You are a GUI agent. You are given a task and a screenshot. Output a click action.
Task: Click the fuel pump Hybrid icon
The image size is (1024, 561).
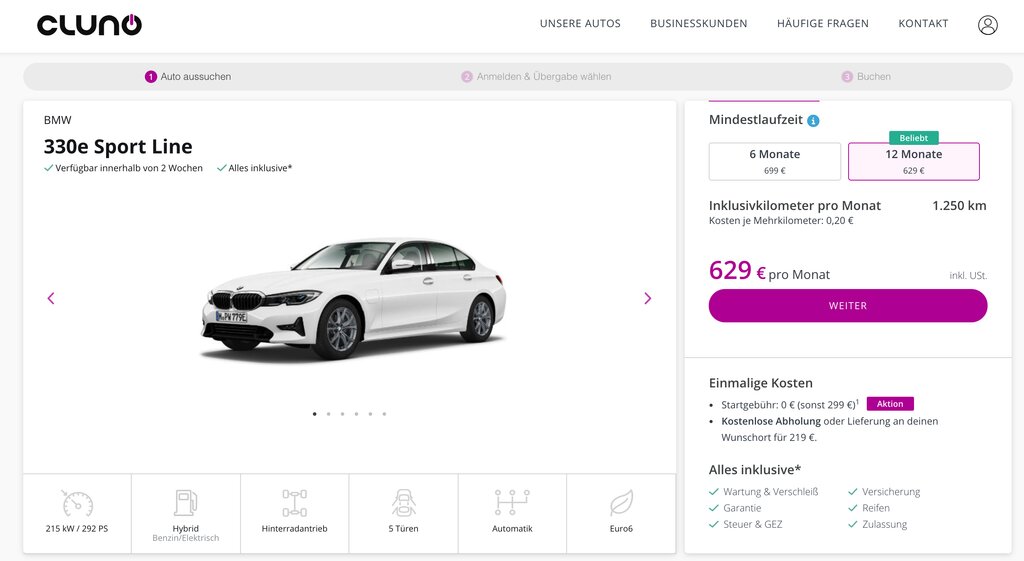click(185, 503)
